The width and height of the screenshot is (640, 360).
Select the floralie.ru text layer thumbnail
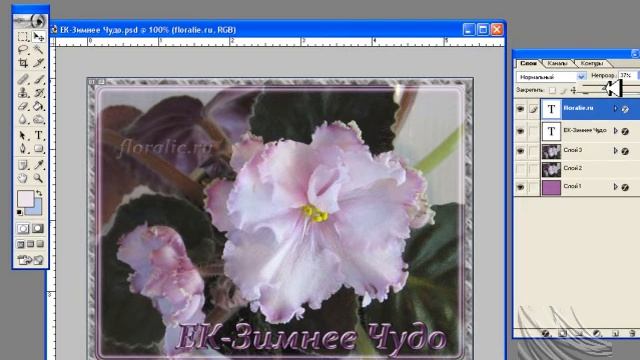(551, 109)
